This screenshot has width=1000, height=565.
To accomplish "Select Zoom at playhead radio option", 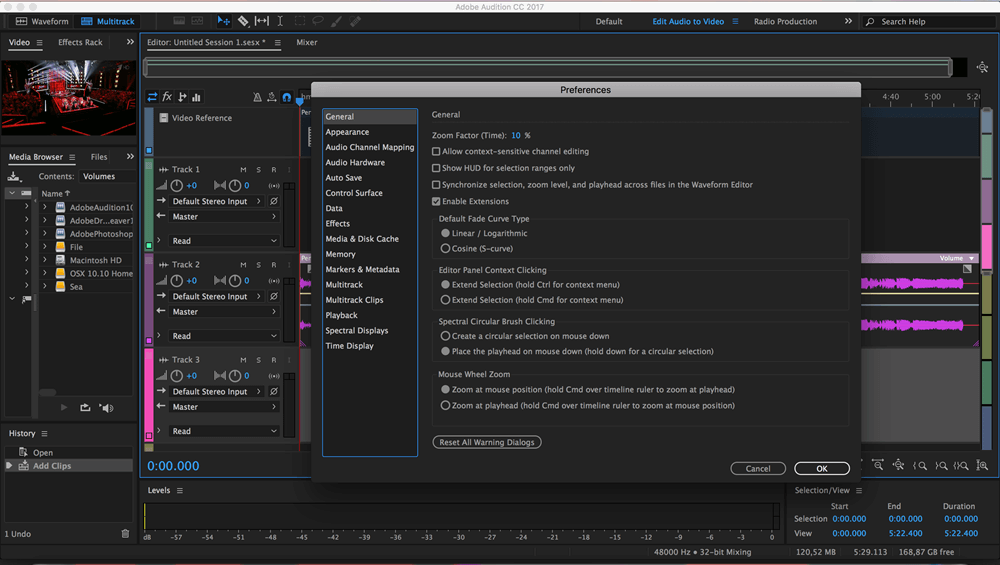I will point(445,406).
